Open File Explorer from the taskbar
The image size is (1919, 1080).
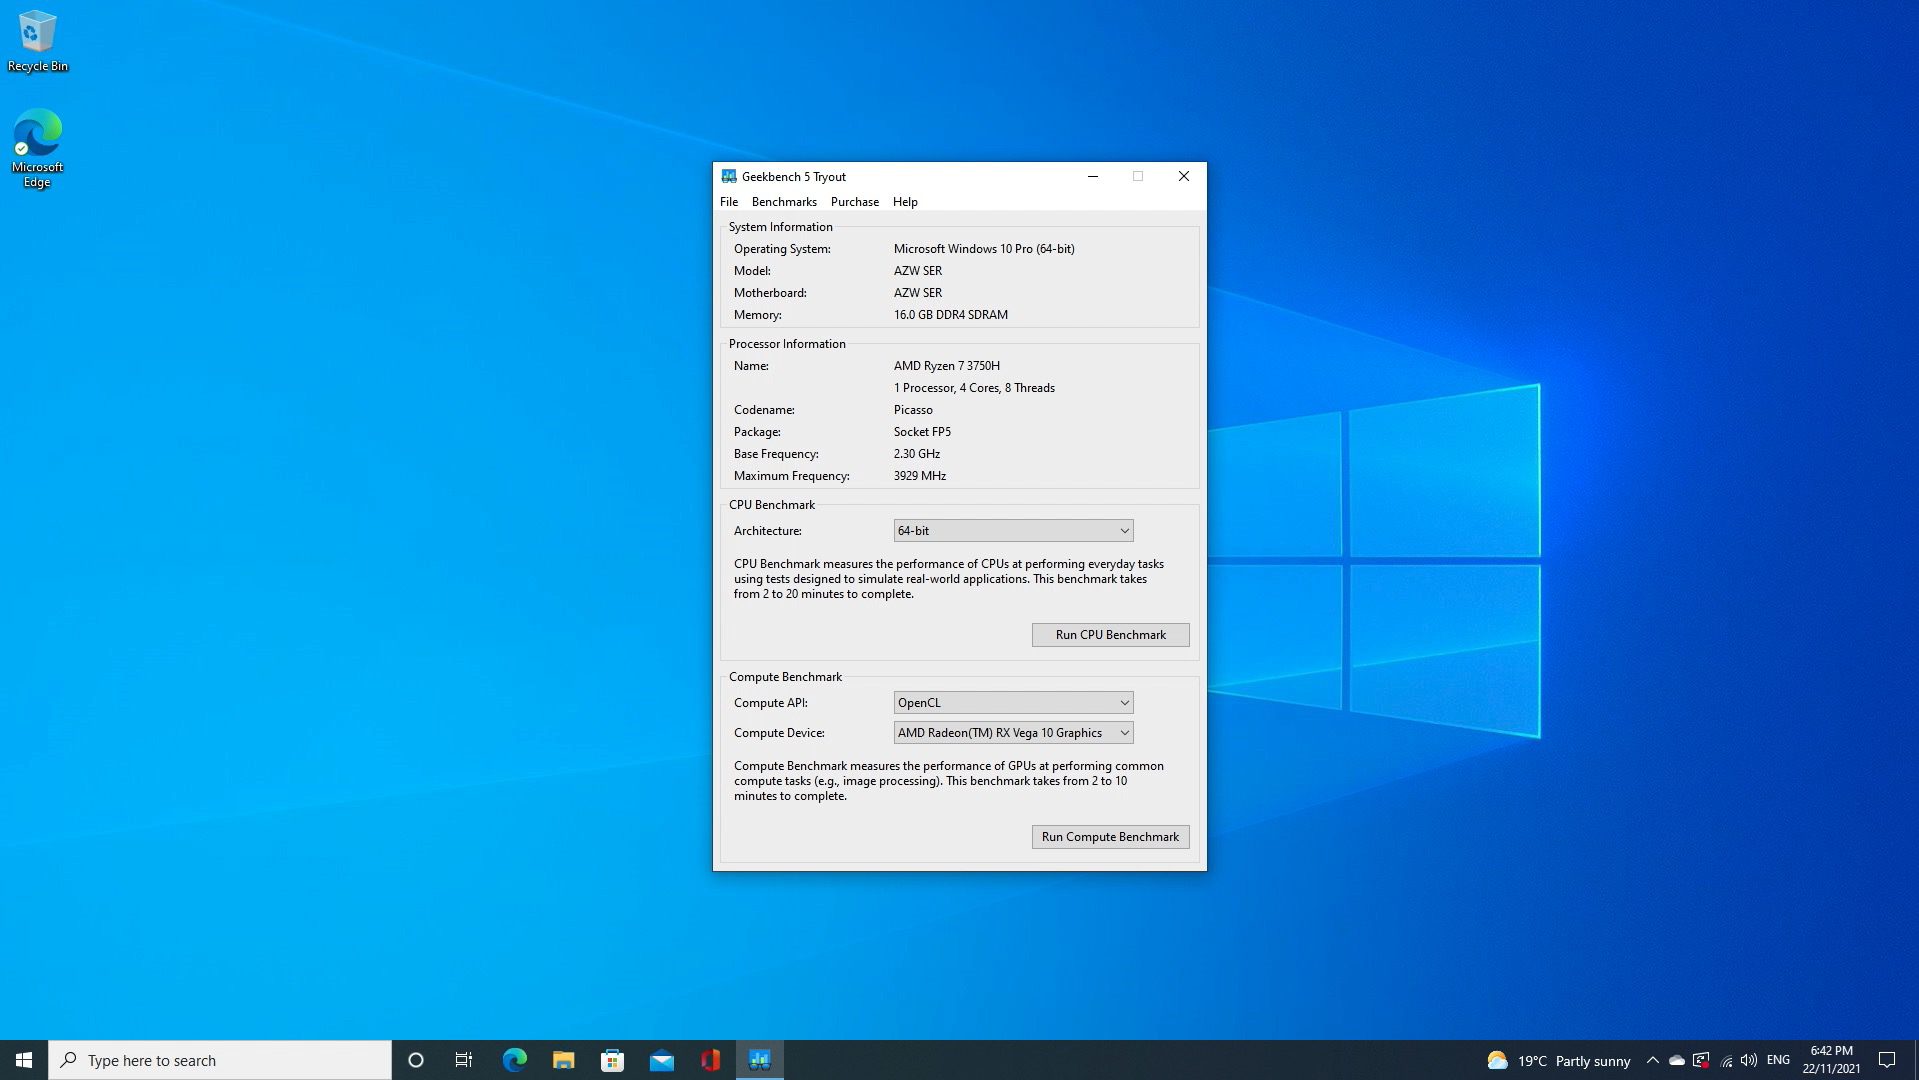click(x=563, y=1060)
